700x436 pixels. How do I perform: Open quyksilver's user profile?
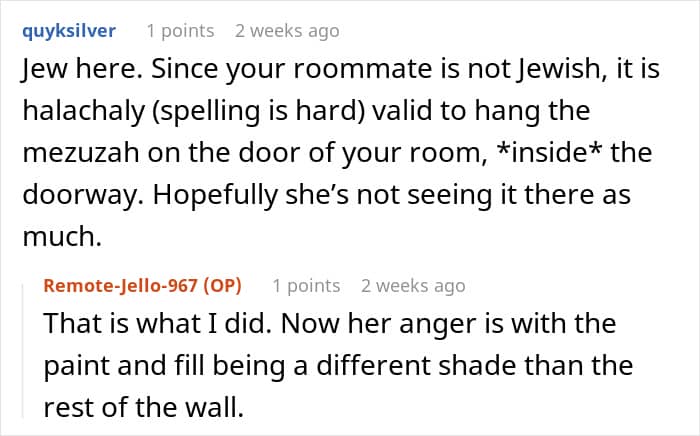tap(69, 31)
